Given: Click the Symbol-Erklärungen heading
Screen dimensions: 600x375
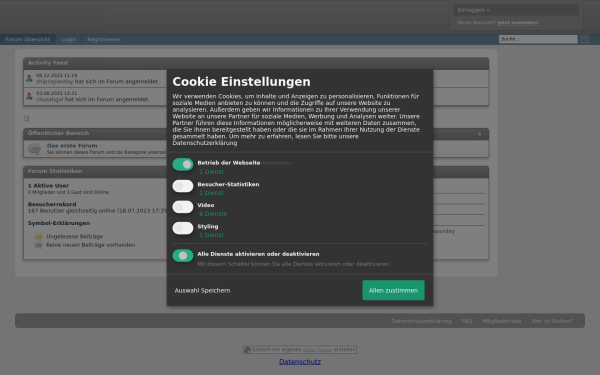Looking at the screenshot, I should pos(59,223).
